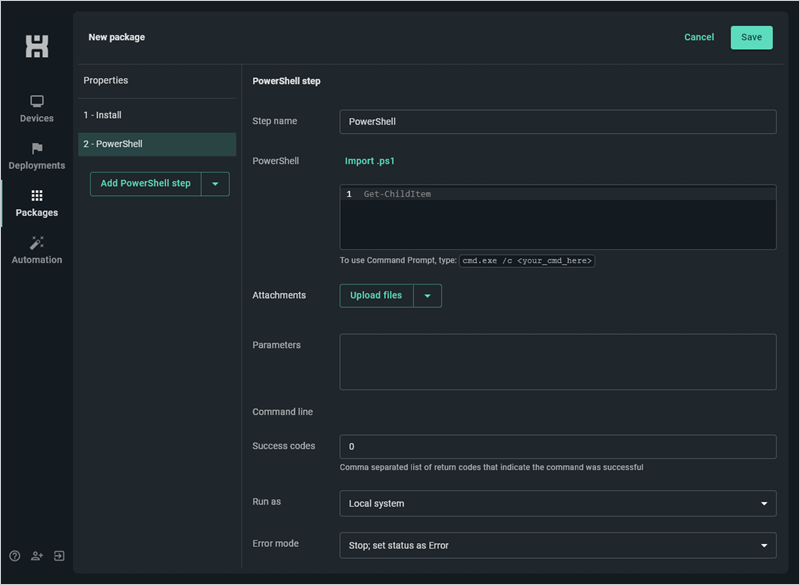
Task: Click the sign out icon
Action: tap(59, 556)
